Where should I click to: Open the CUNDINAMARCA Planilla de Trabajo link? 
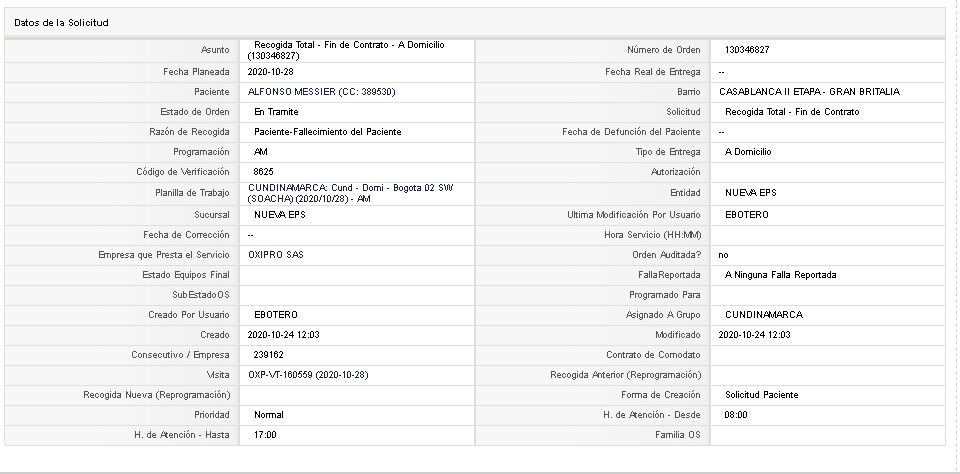tap(351, 193)
